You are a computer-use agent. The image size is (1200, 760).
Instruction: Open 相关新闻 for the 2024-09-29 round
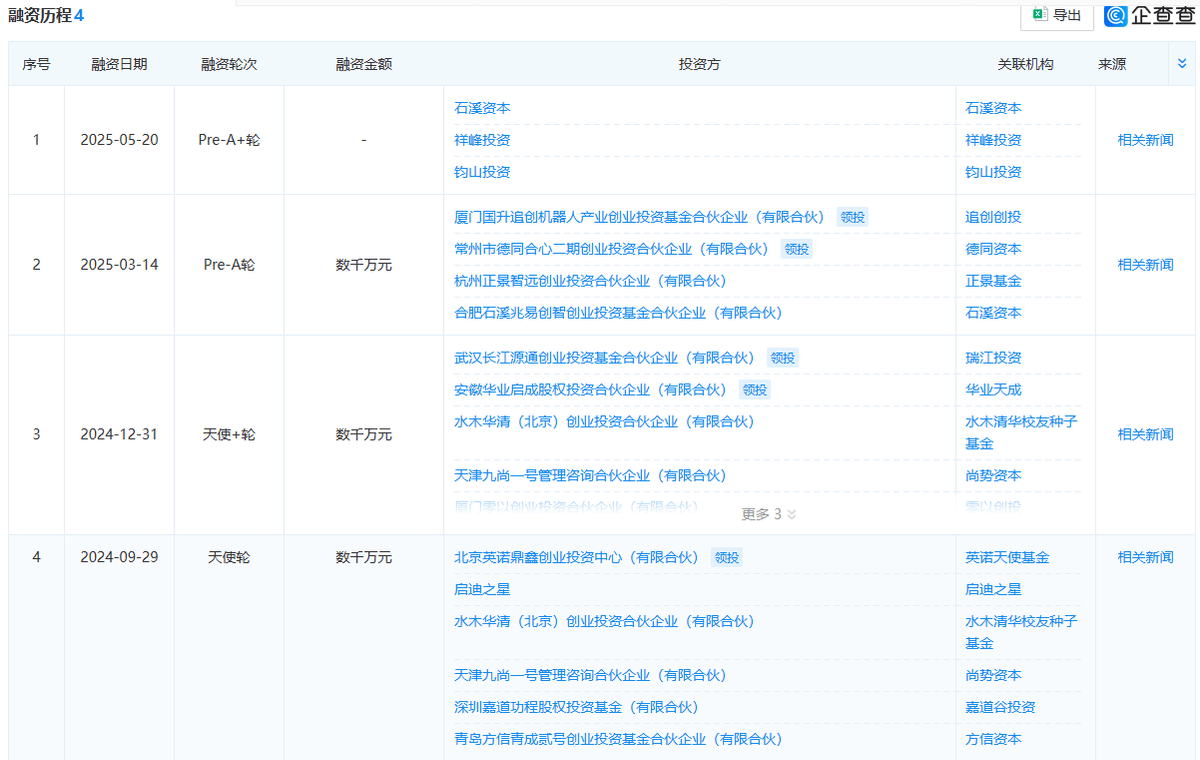(1145, 557)
